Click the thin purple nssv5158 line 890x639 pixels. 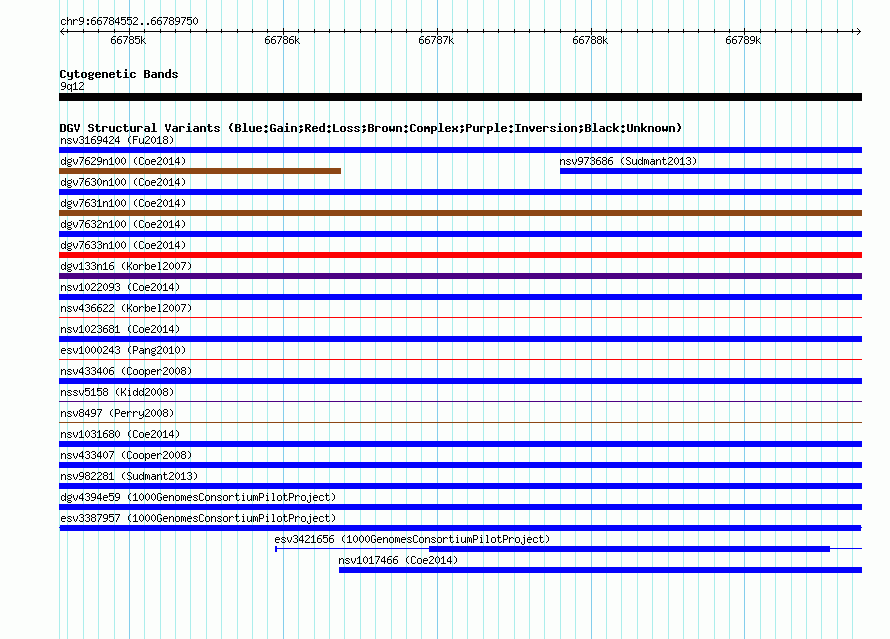(460, 401)
